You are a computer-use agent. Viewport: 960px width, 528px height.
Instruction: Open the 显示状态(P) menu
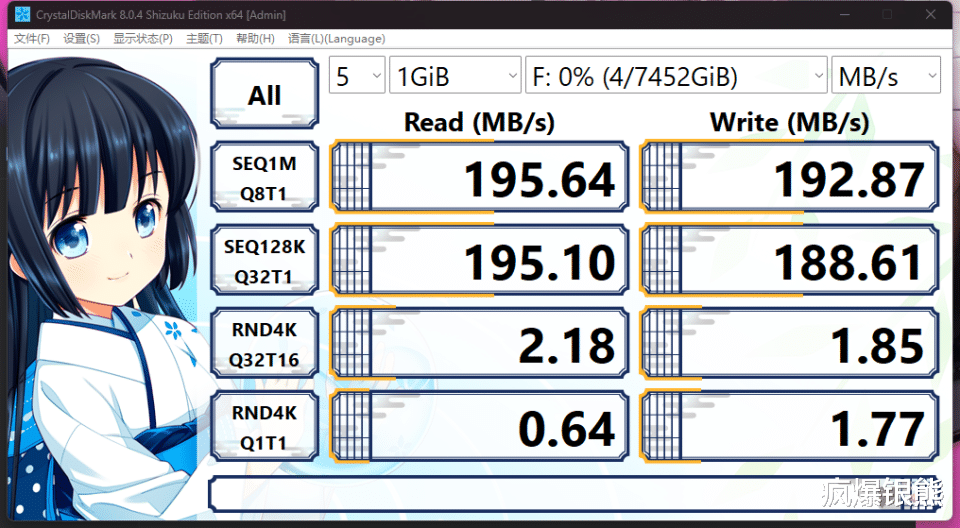143,39
